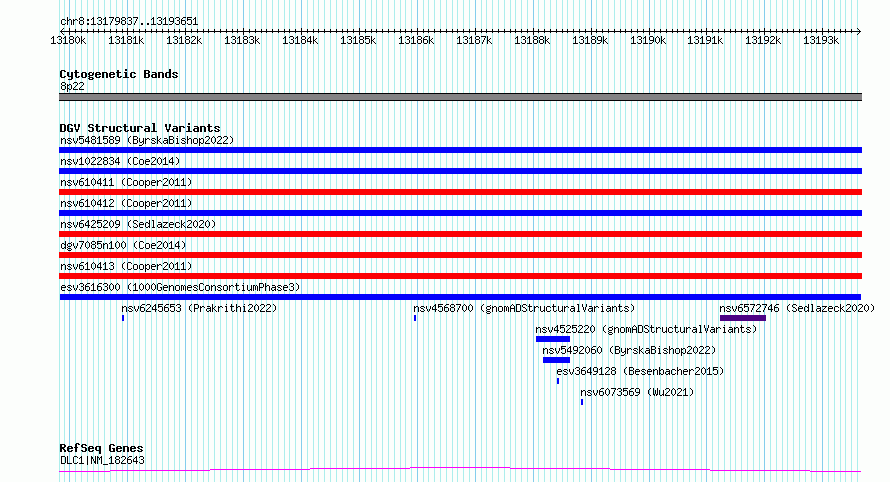Select the red nsv6425209 variant bar
Screen dimensions: 890x482
[x=460, y=234]
